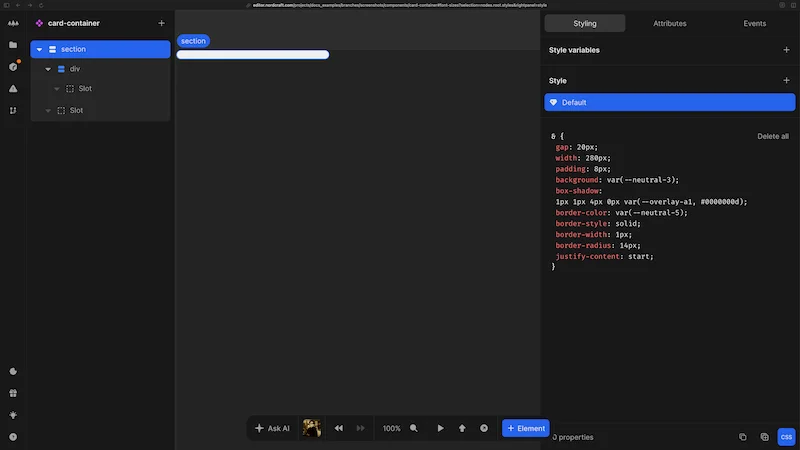Screen dimensions: 800x450
Task: Click the circular icon after the upload arrow
Action: (x=484, y=428)
